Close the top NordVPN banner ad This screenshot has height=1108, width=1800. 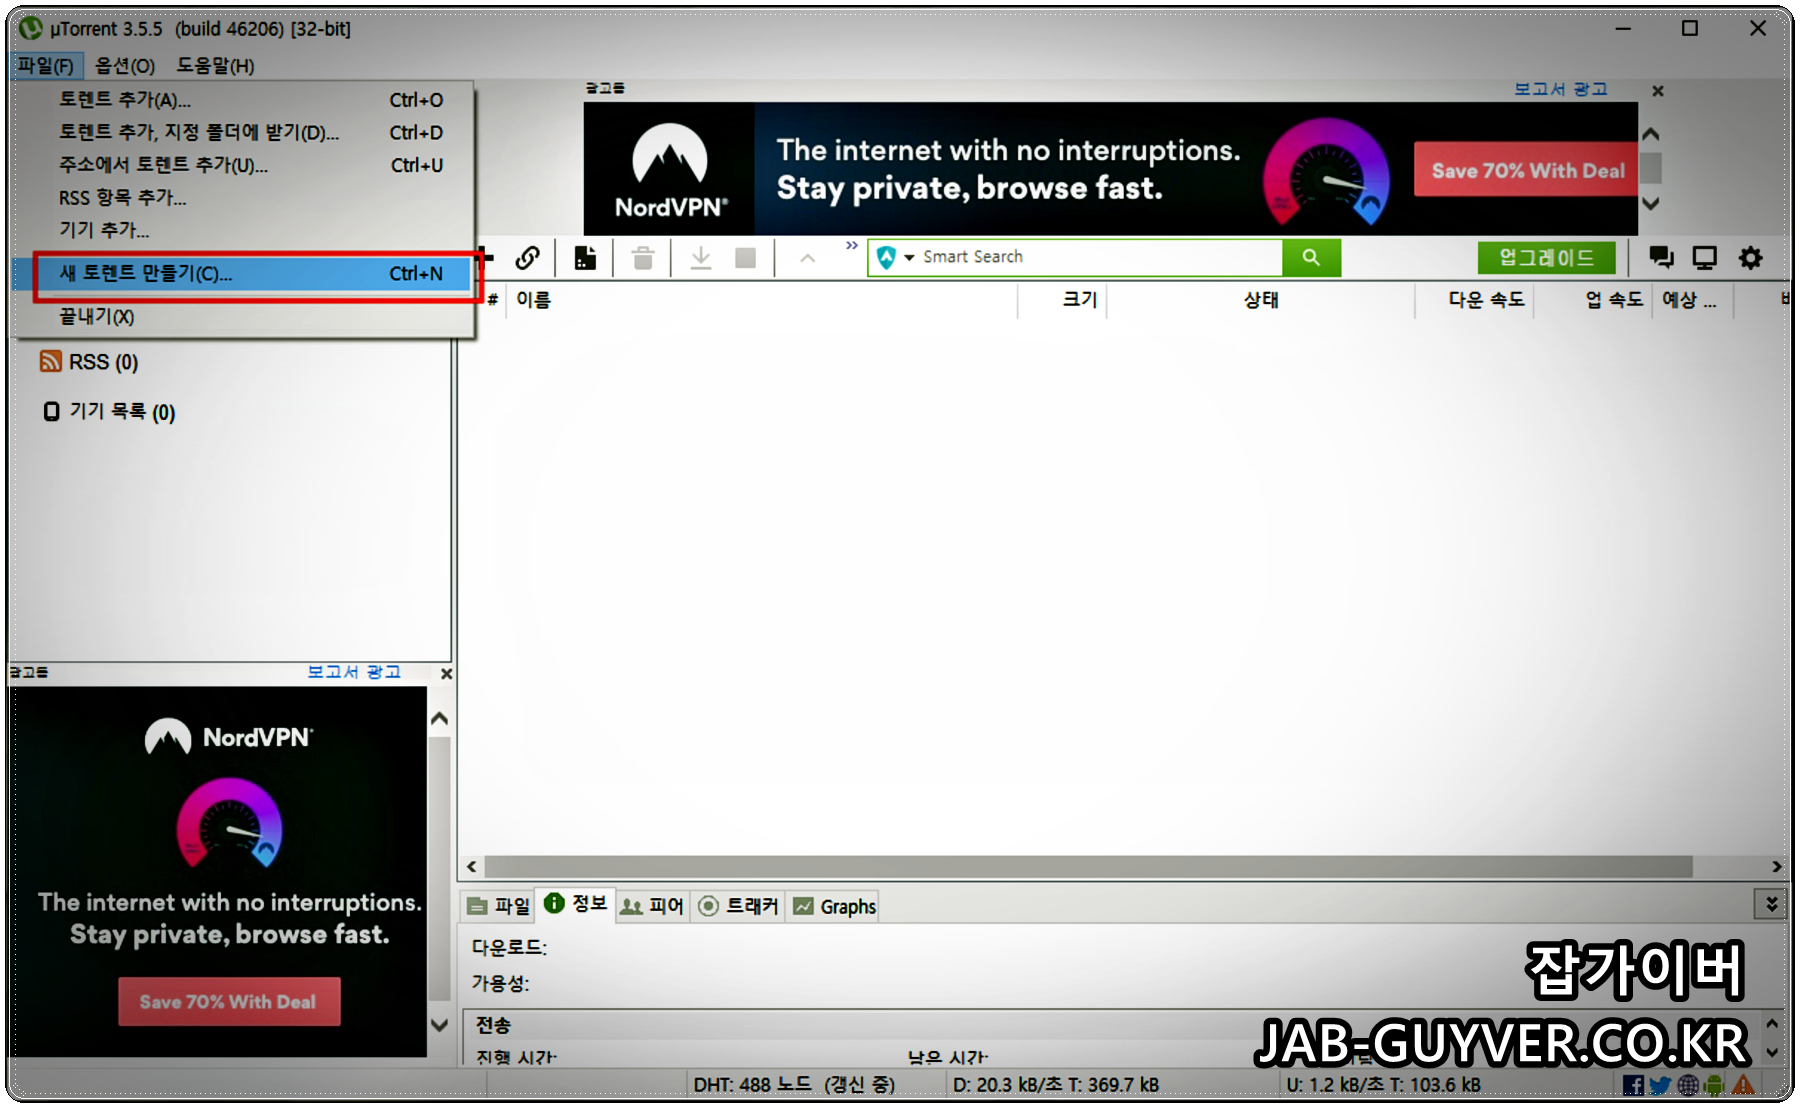click(x=1658, y=91)
